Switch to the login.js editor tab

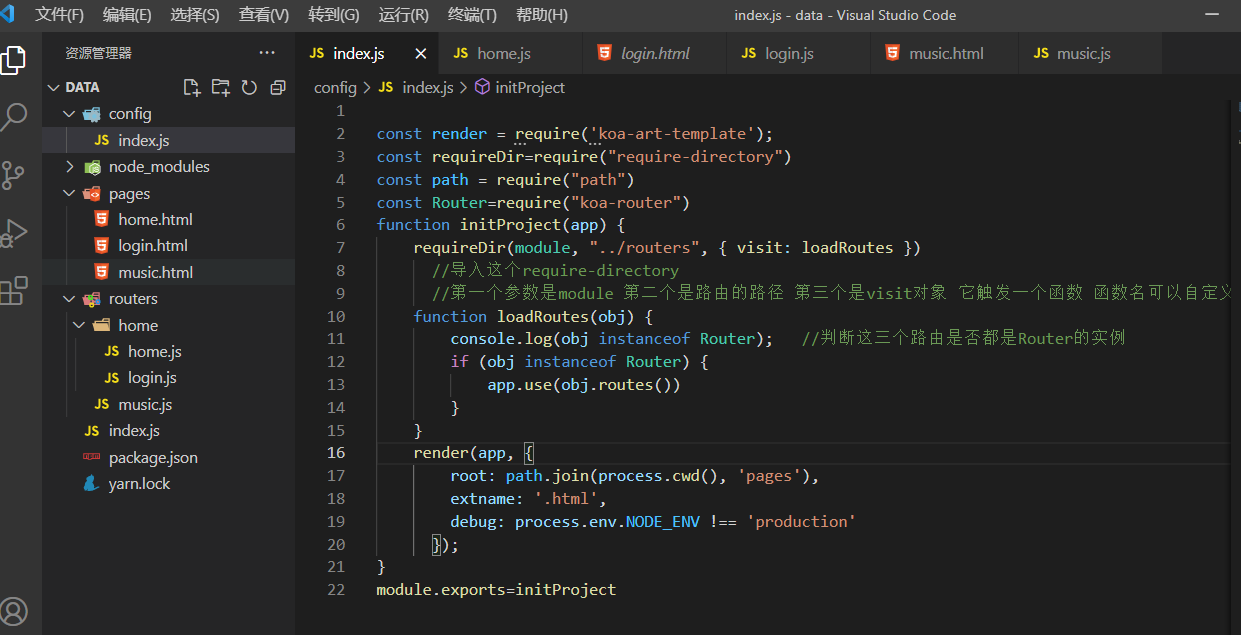coord(798,53)
